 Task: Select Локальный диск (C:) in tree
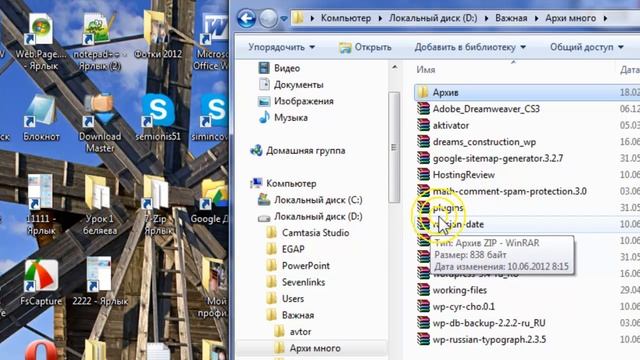point(310,200)
